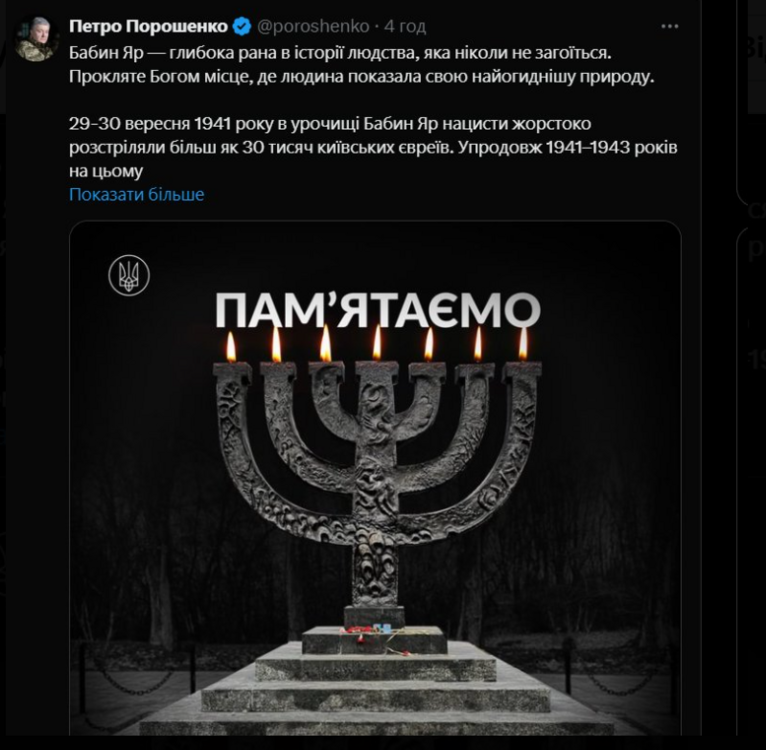Click the ПАМ'ЯТАЄМО headline in the image

point(378,310)
